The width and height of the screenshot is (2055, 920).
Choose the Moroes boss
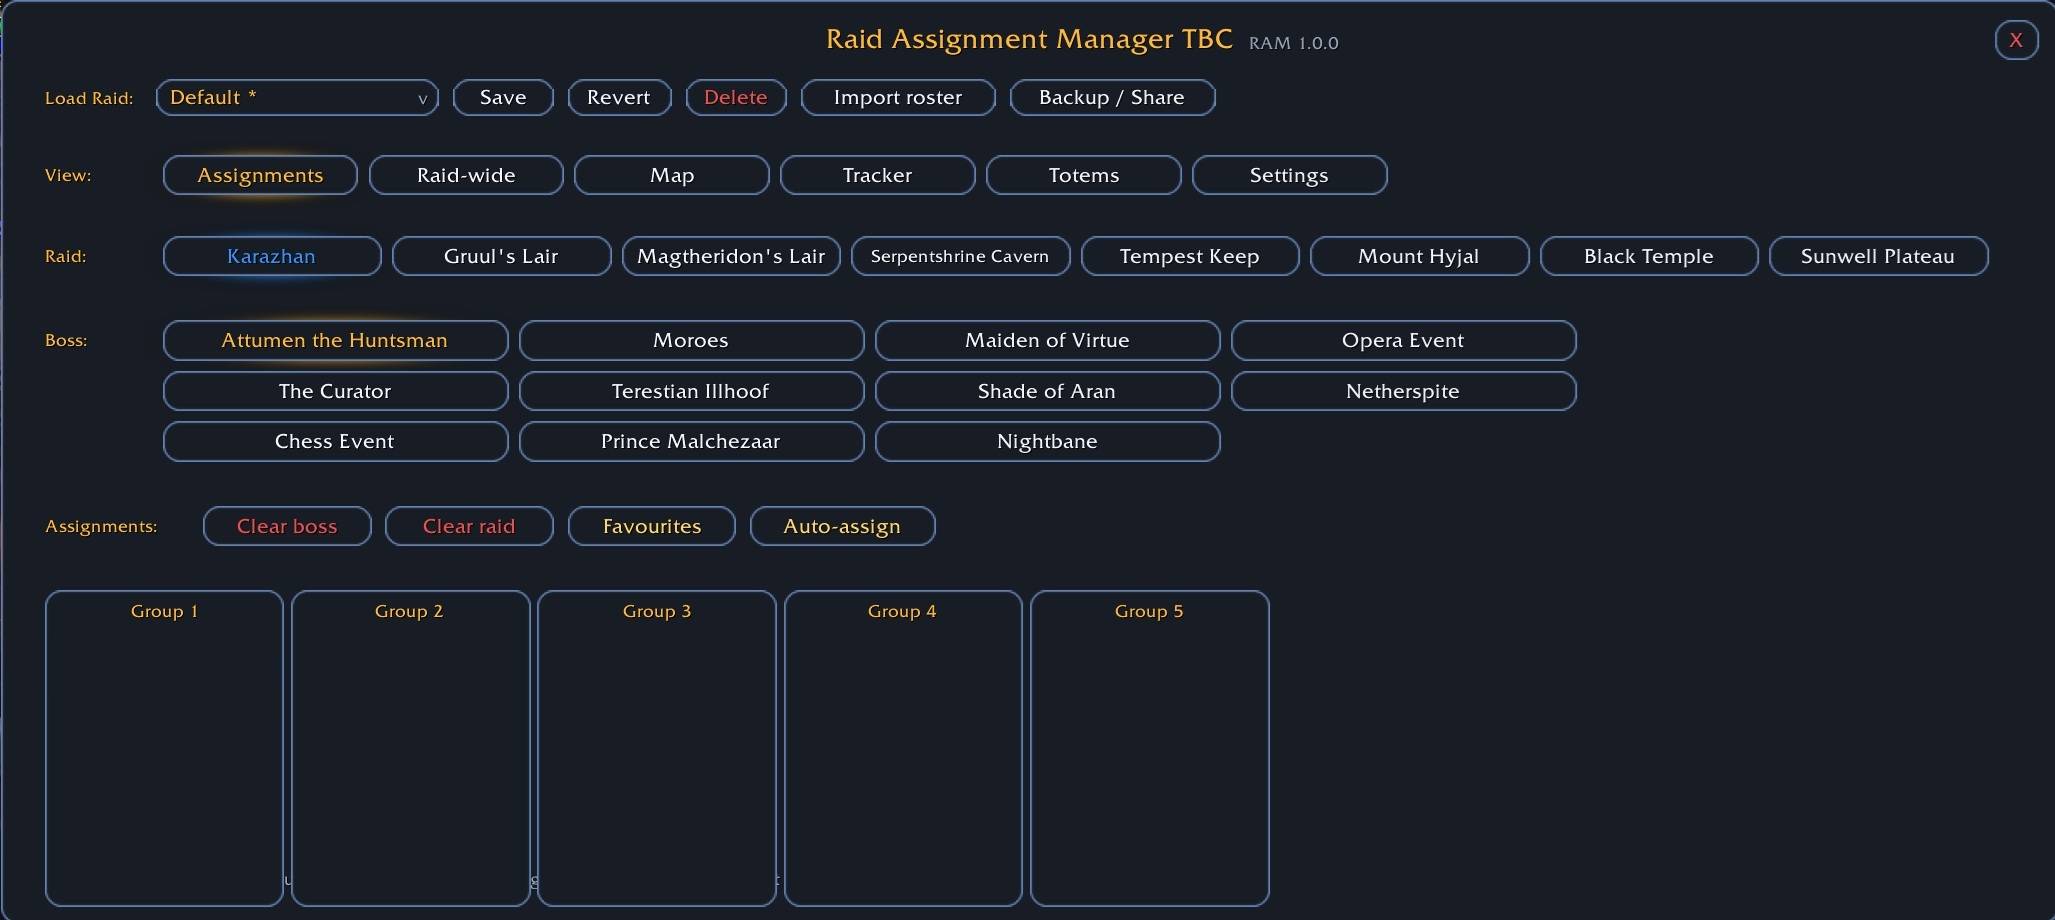[x=691, y=340]
